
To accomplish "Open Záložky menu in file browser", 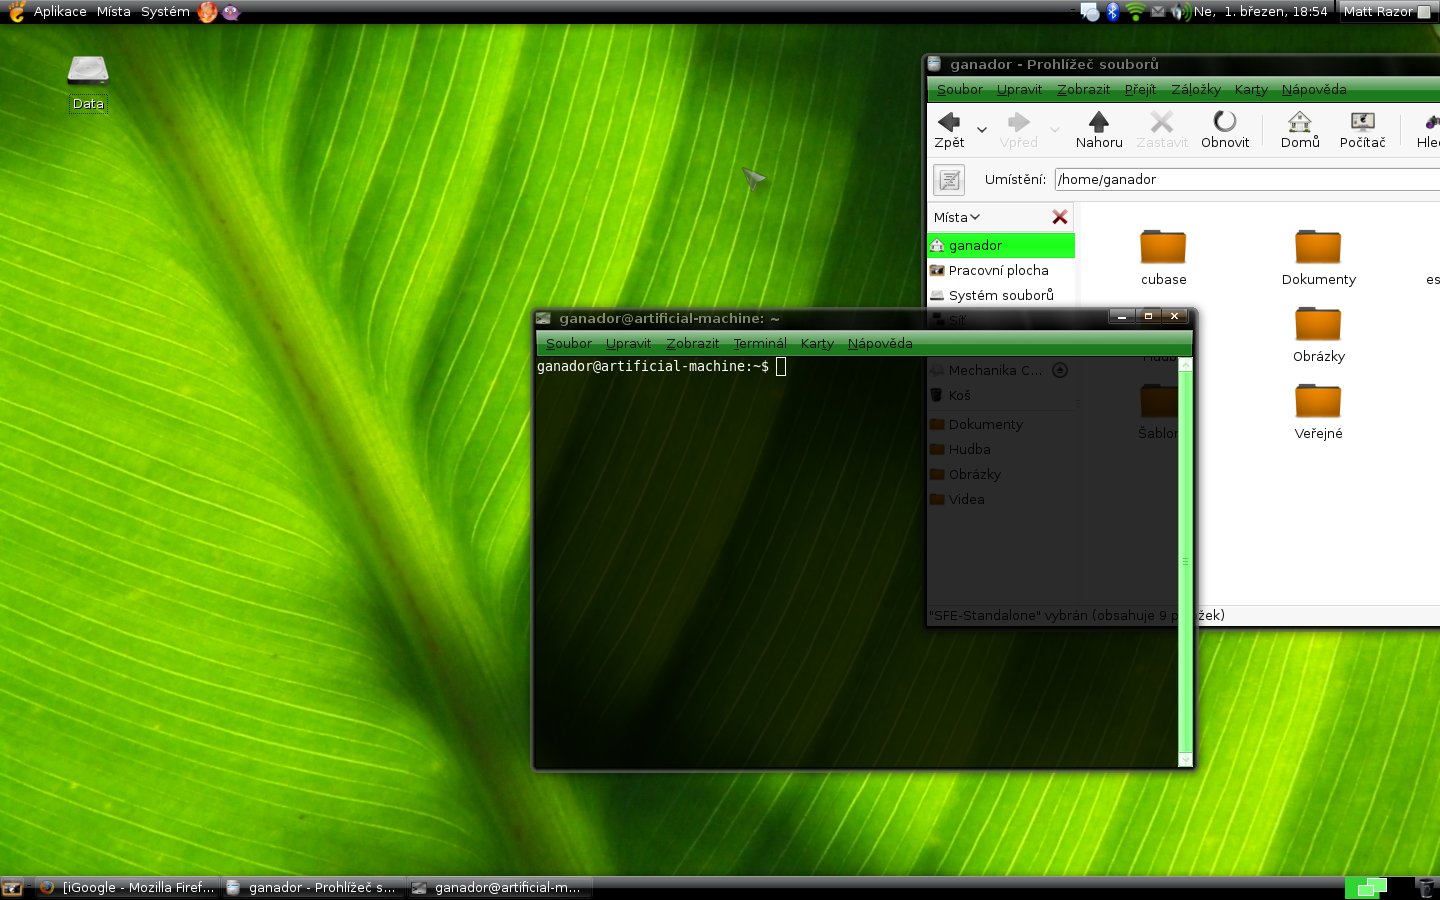I will click(x=1196, y=89).
